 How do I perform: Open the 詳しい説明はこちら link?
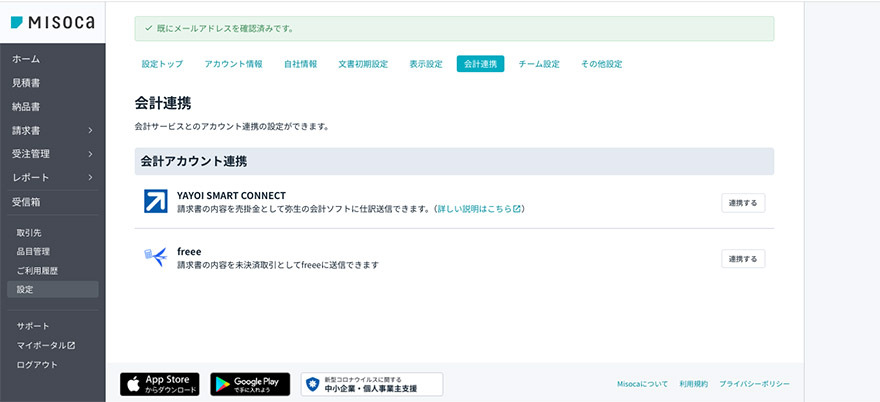(x=479, y=209)
